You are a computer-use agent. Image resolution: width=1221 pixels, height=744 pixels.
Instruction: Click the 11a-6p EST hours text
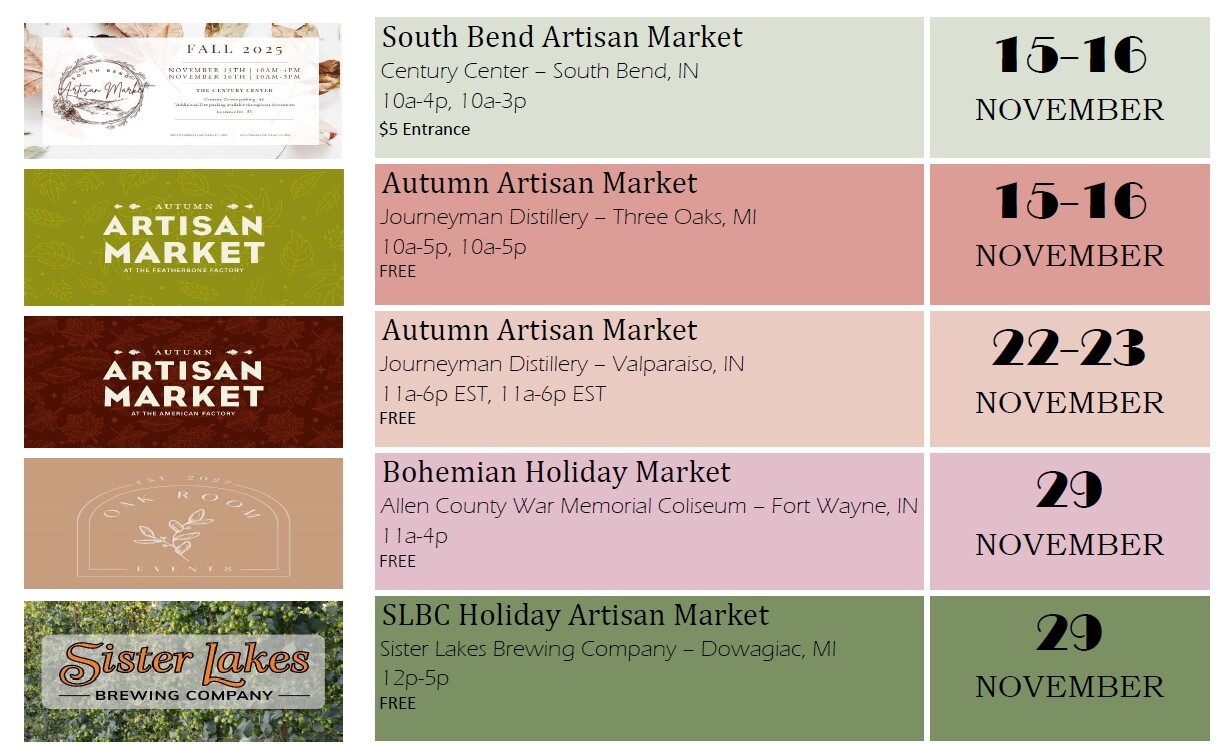pos(493,394)
